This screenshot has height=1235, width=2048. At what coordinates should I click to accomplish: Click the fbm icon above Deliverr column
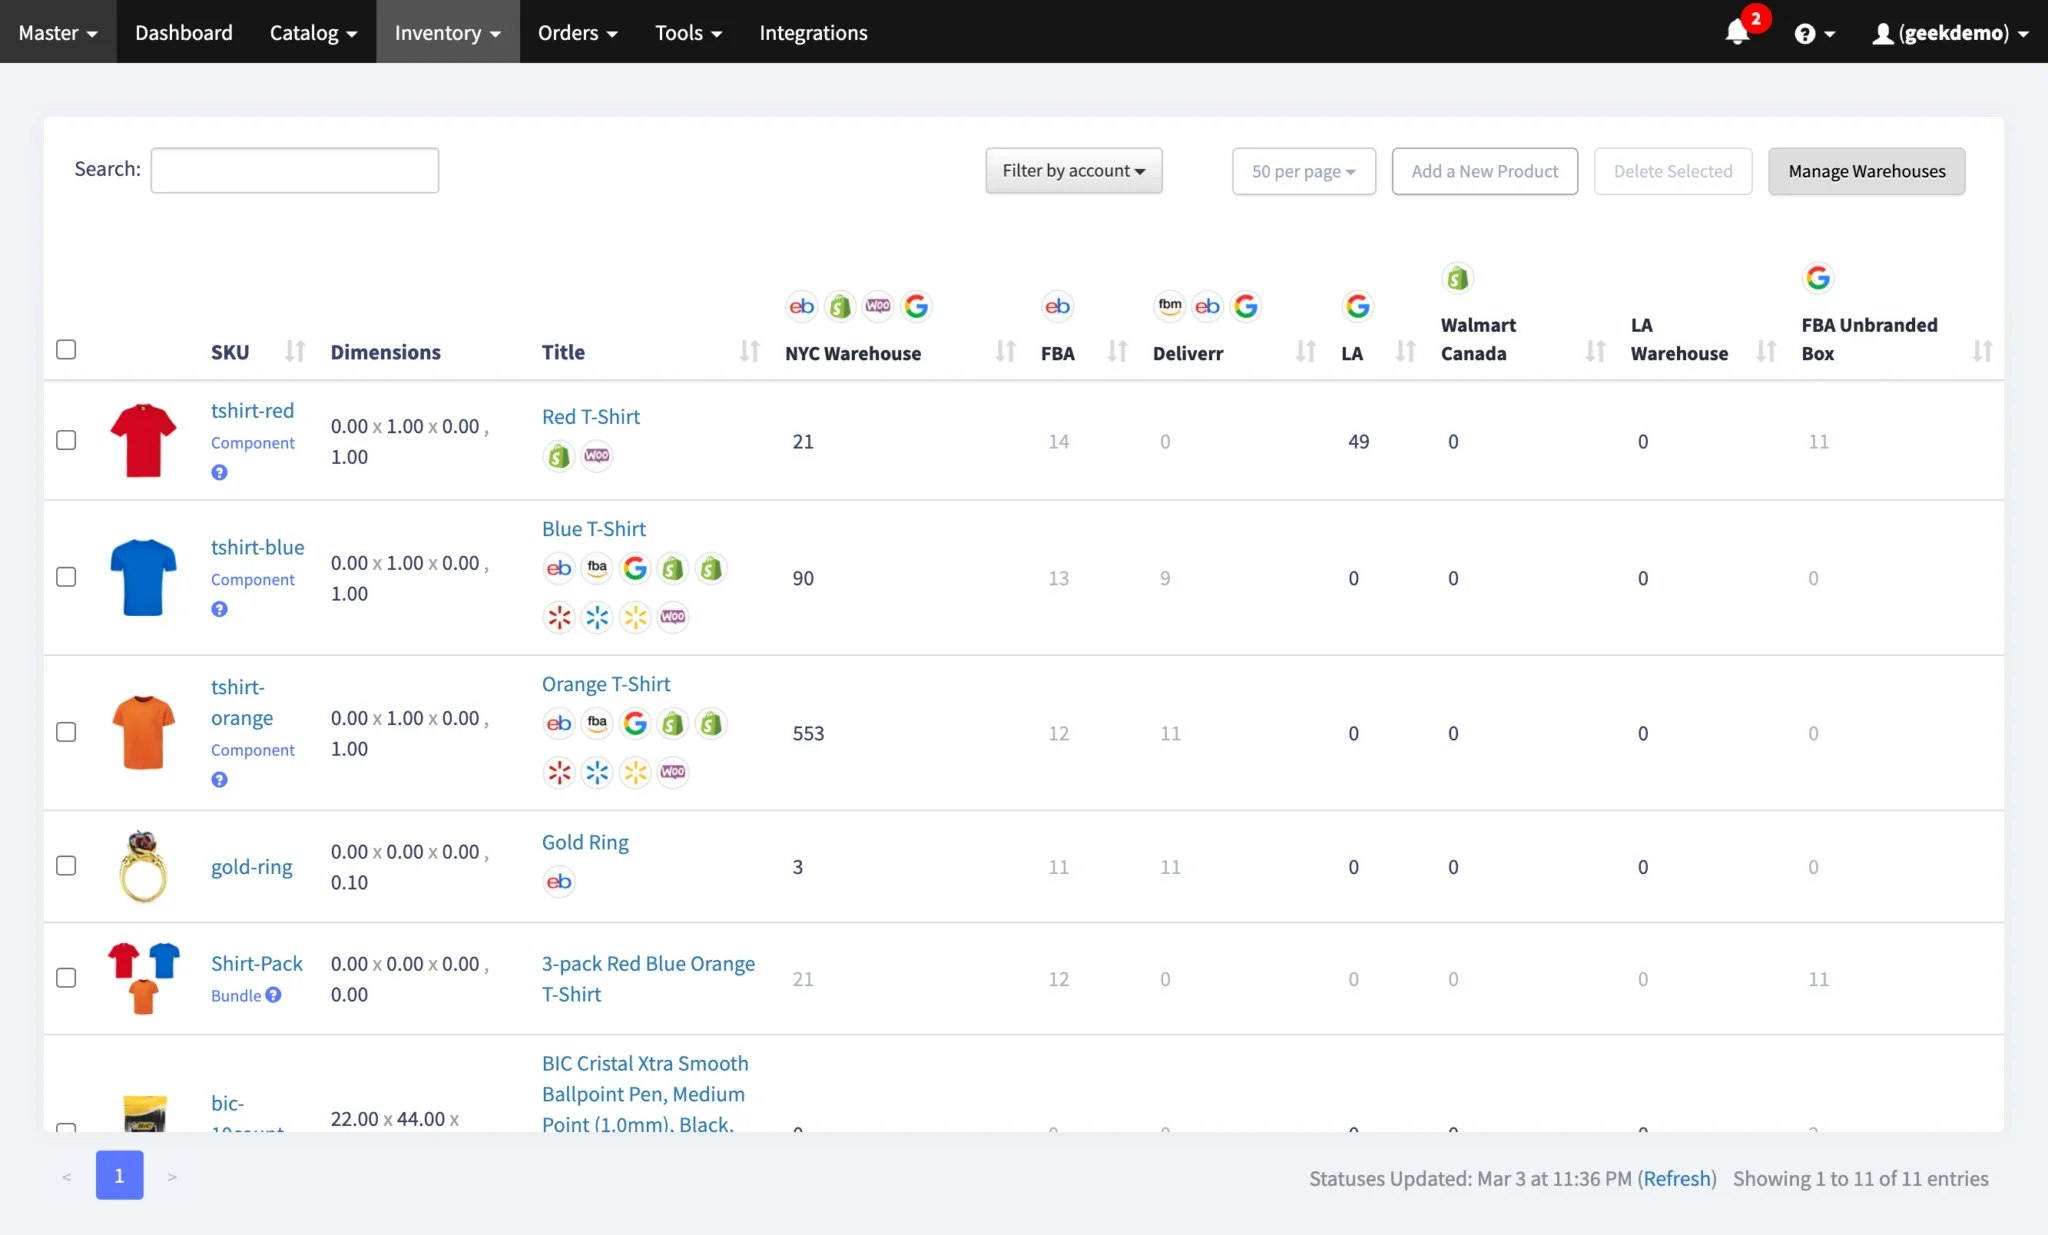click(x=1169, y=306)
